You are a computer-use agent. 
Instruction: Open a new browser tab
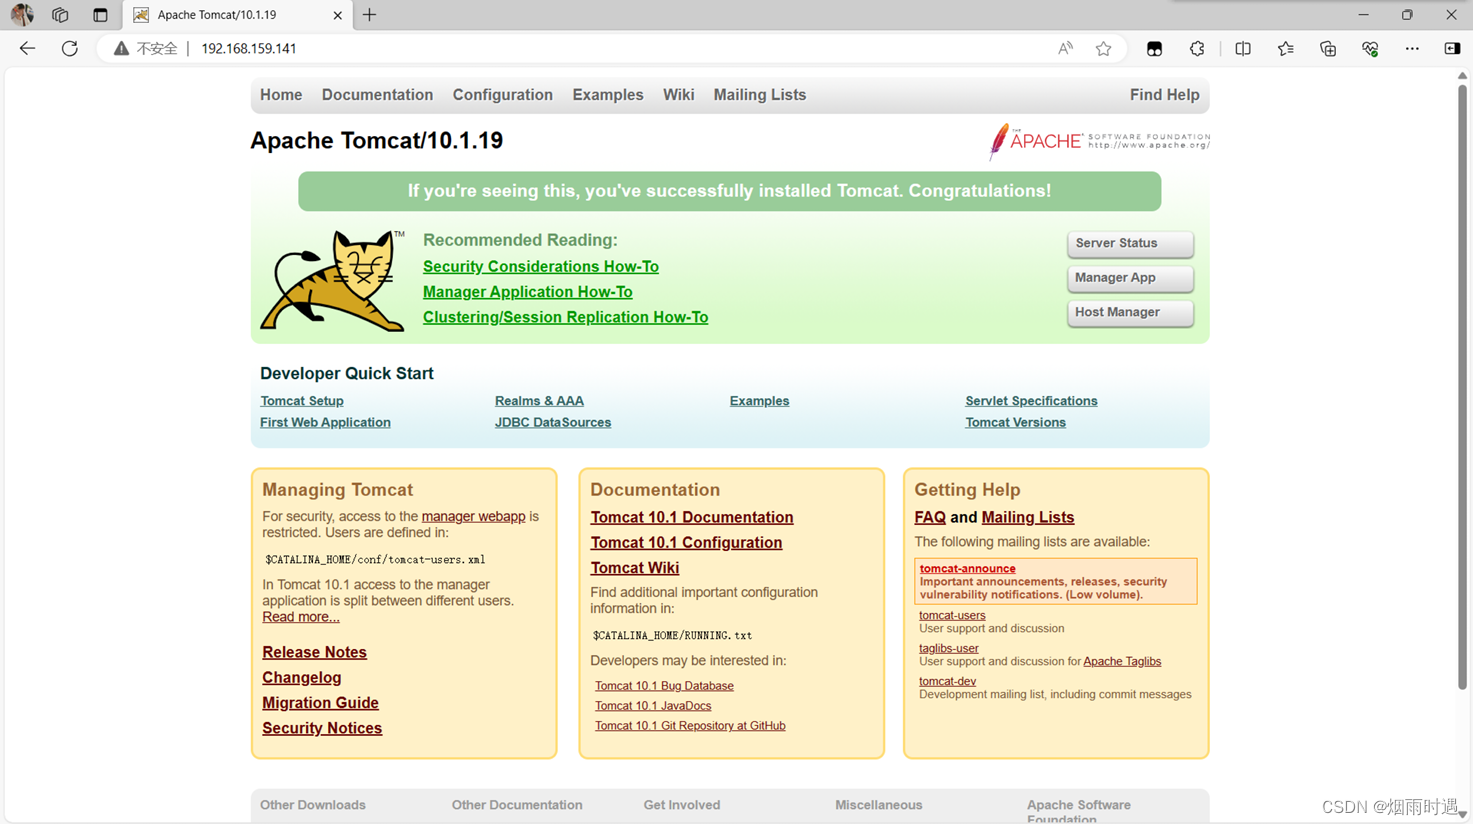369,15
